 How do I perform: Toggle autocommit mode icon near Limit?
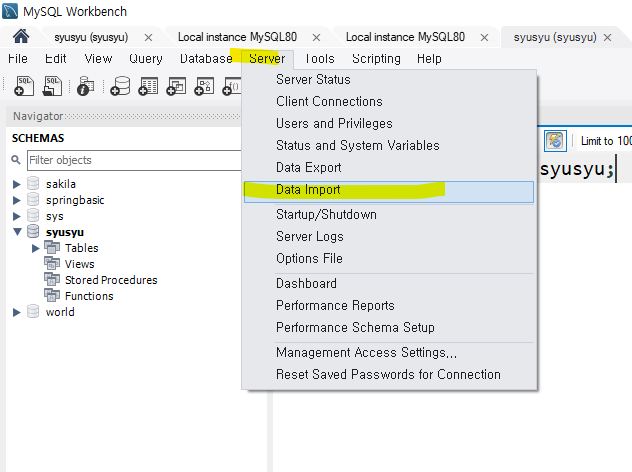tap(555, 141)
